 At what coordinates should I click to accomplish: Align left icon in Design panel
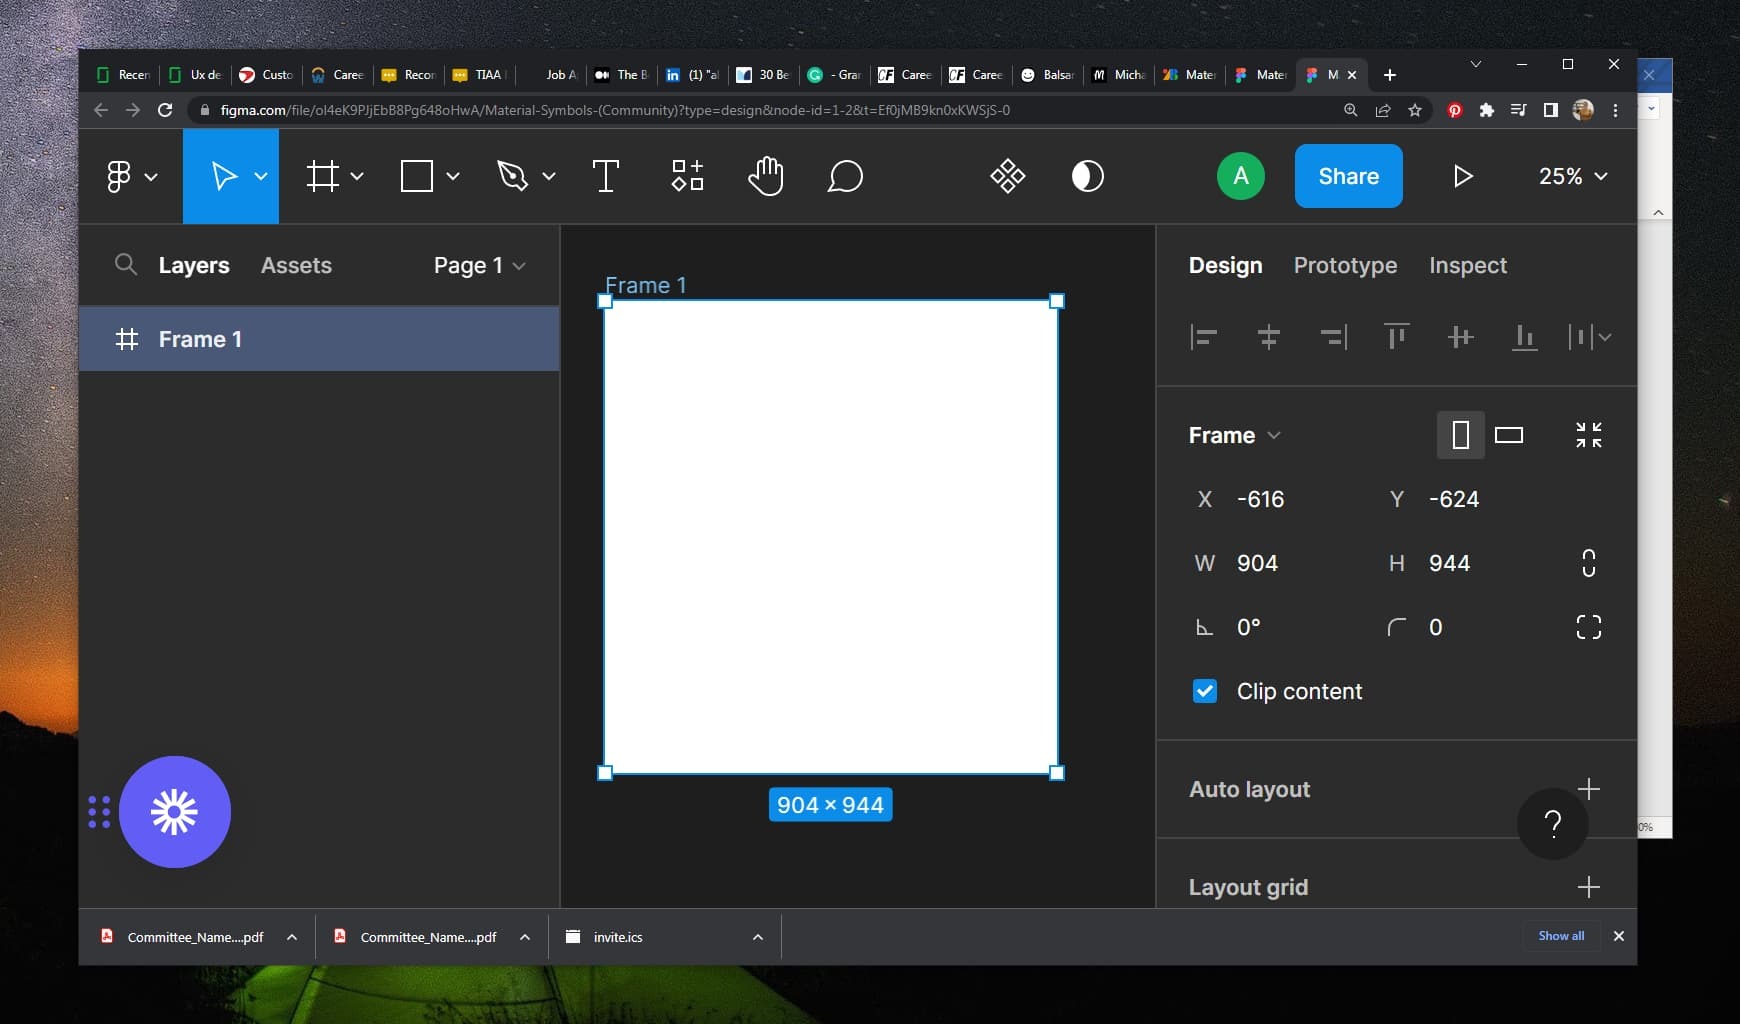pyautogui.click(x=1204, y=337)
